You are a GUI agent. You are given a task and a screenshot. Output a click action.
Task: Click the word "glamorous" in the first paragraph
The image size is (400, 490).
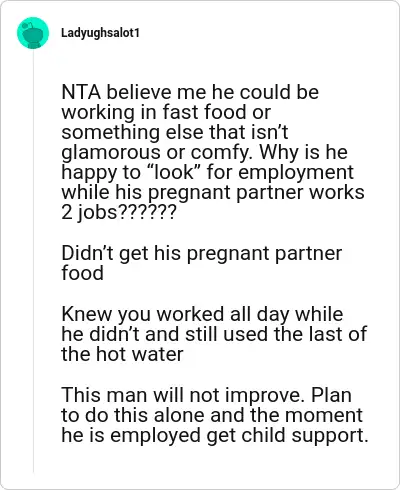pyautogui.click(x=111, y=152)
